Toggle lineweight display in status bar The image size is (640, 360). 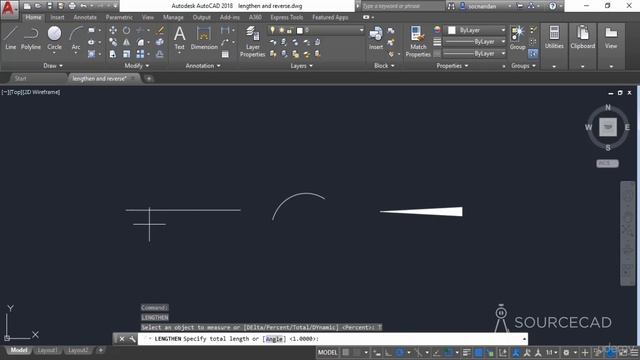tap(467, 352)
